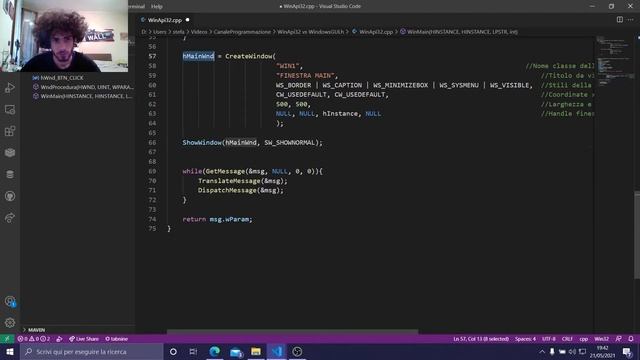Viewport: 640px width, 360px height.
Task: Click the status bar icon left of Live Share
Action: pyautogui.click(x=59, y=339)
